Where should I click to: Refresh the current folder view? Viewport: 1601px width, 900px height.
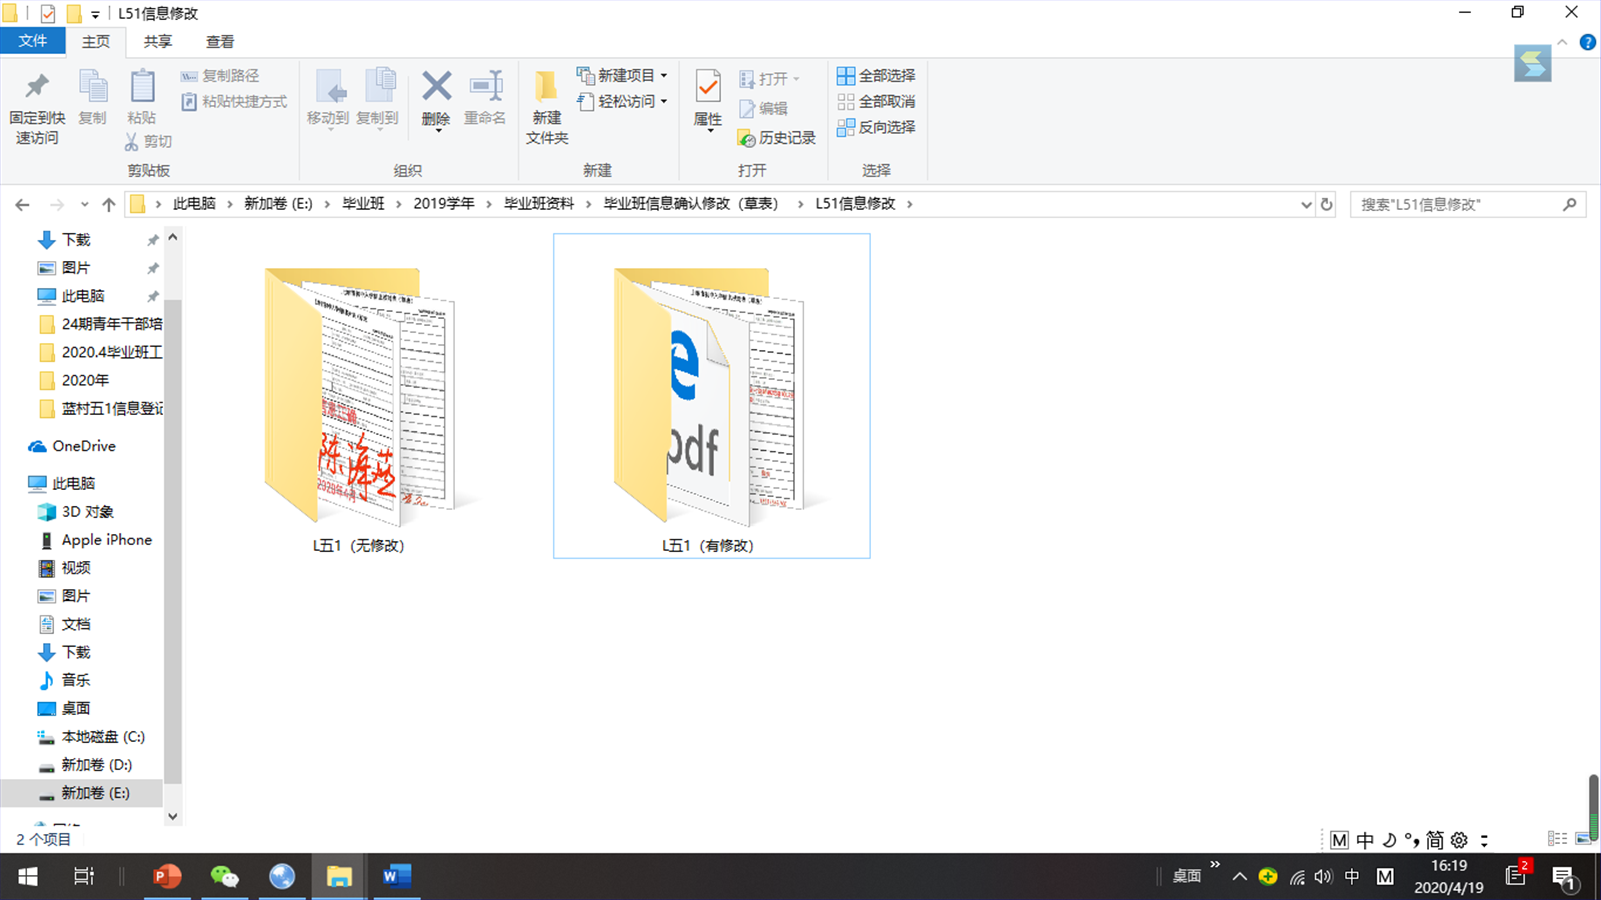pyautogui.click(x=1327, y=204)
